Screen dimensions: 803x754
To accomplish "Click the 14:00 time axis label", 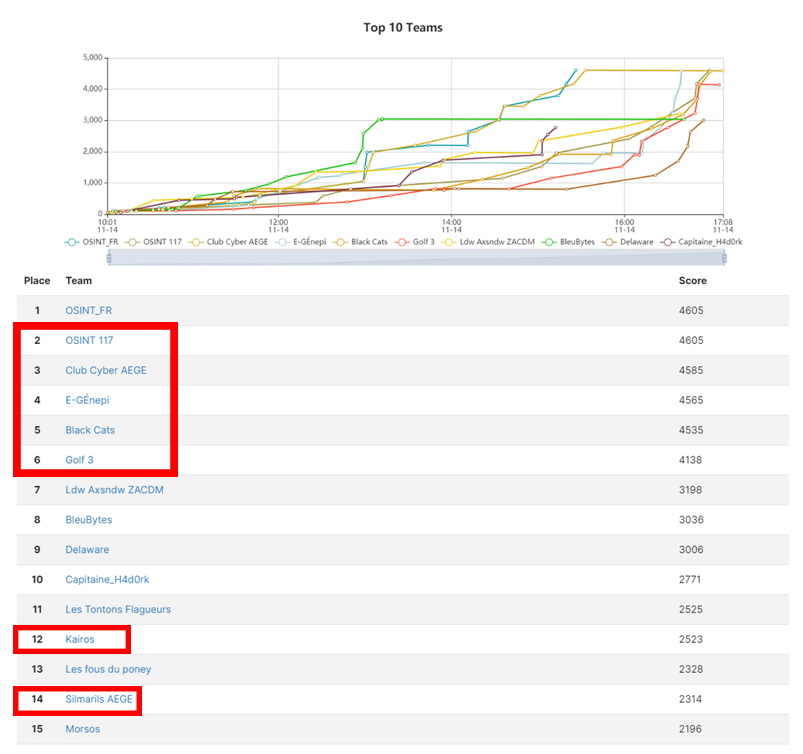I will point(451,226).
